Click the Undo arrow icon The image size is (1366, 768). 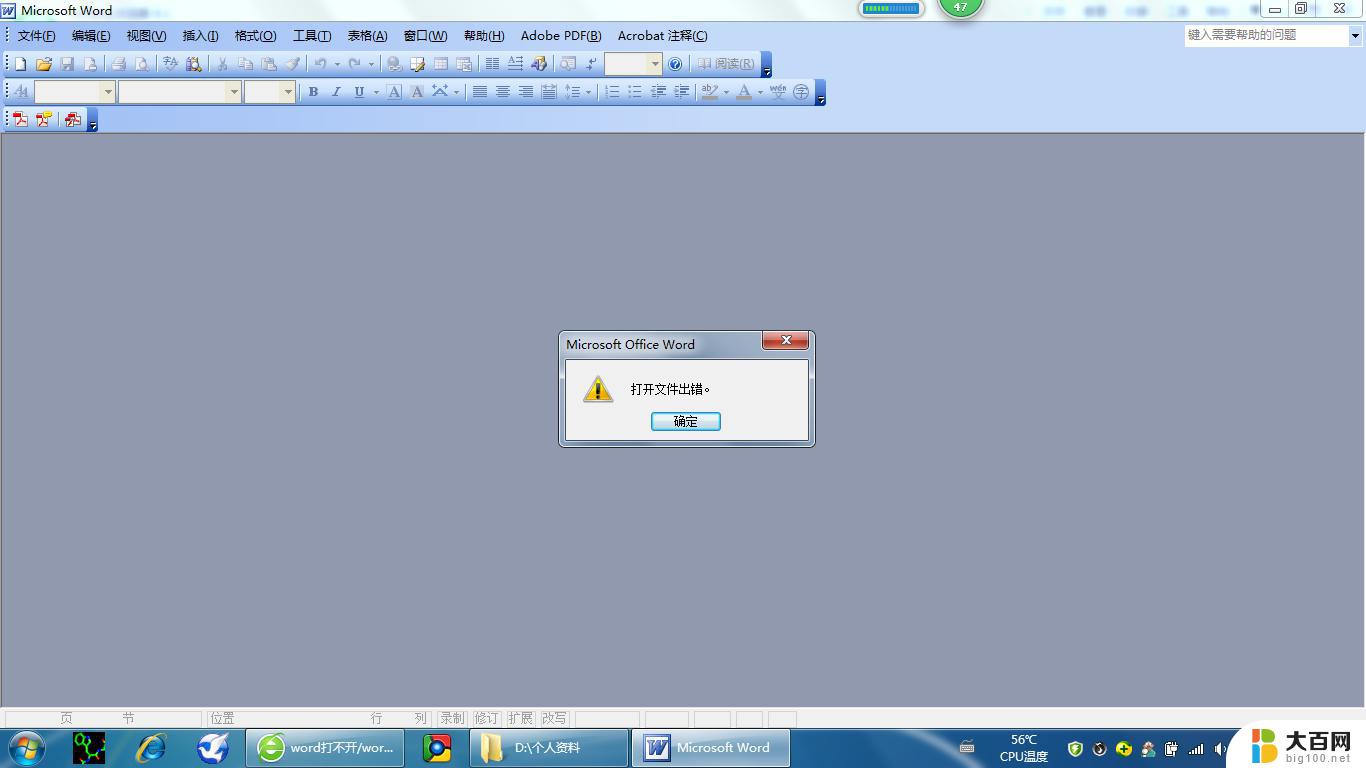pyautogui.click(x=321, y=64)
